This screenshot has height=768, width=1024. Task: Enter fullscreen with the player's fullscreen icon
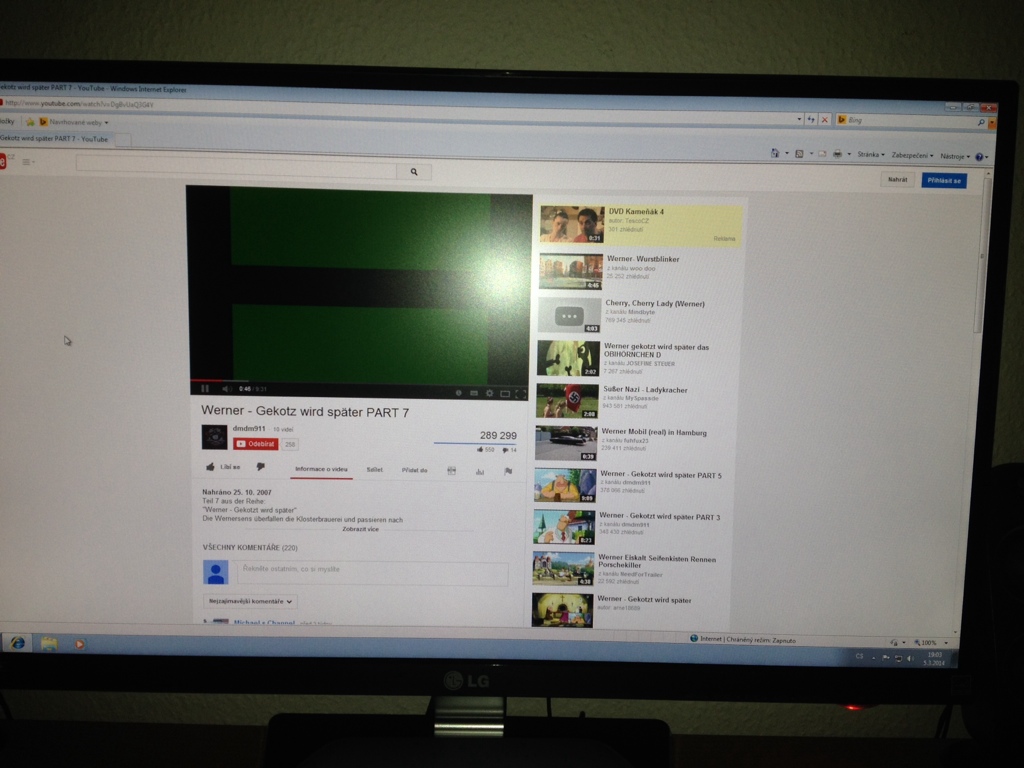point(520,394)
